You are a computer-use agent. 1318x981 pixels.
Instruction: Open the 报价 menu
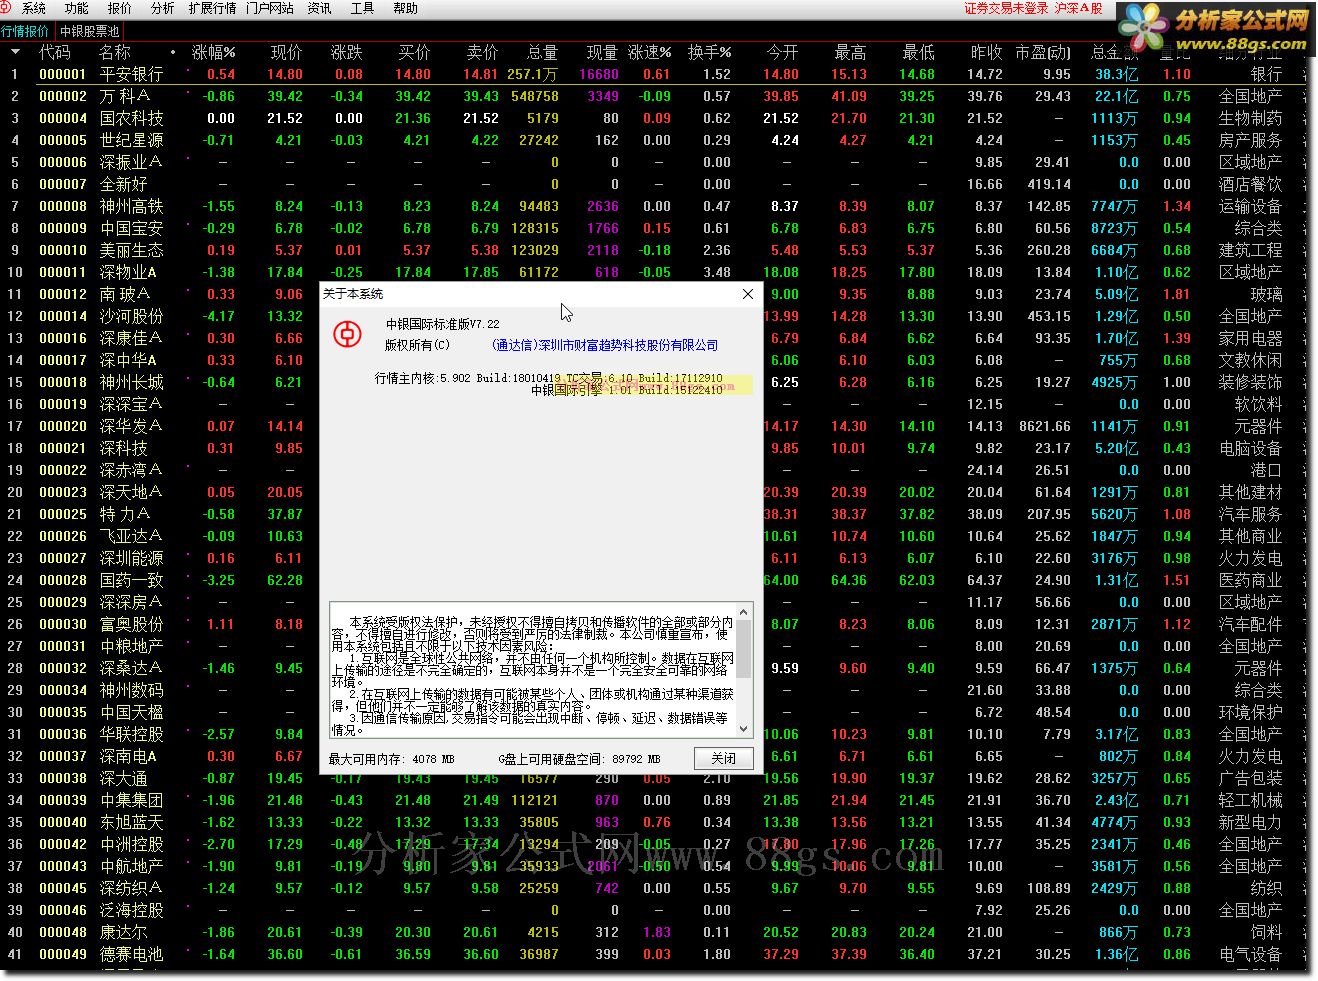tap(120, 8)
